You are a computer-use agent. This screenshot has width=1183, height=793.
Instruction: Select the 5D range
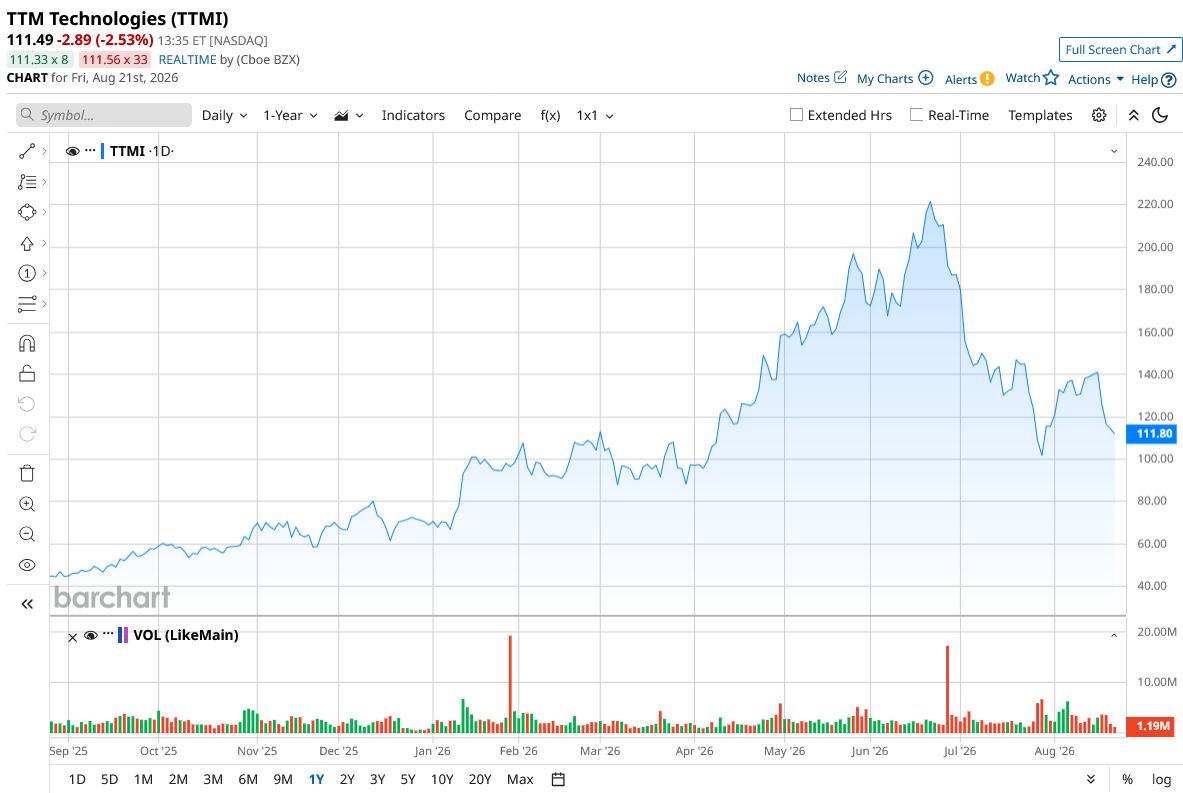tap(109, 779)
